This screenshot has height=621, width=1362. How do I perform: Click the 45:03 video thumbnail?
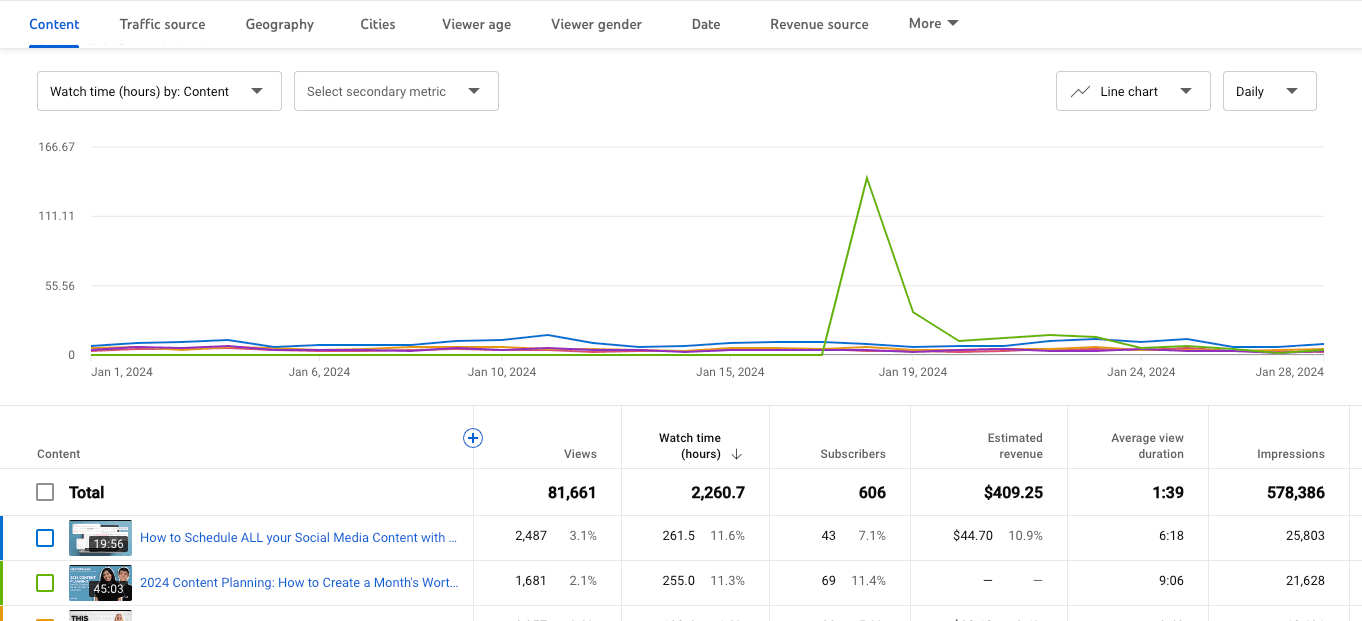(100, 583)
